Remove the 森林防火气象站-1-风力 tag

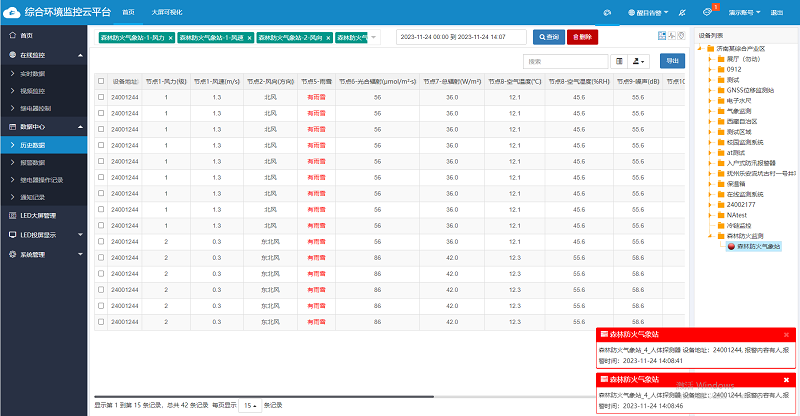pos(170,38)
